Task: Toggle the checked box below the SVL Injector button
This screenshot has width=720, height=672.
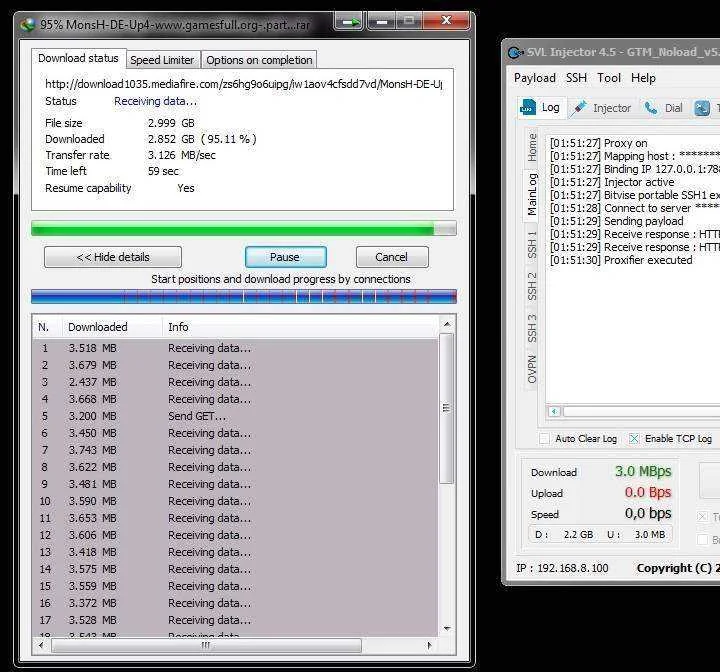Action: 703,517
